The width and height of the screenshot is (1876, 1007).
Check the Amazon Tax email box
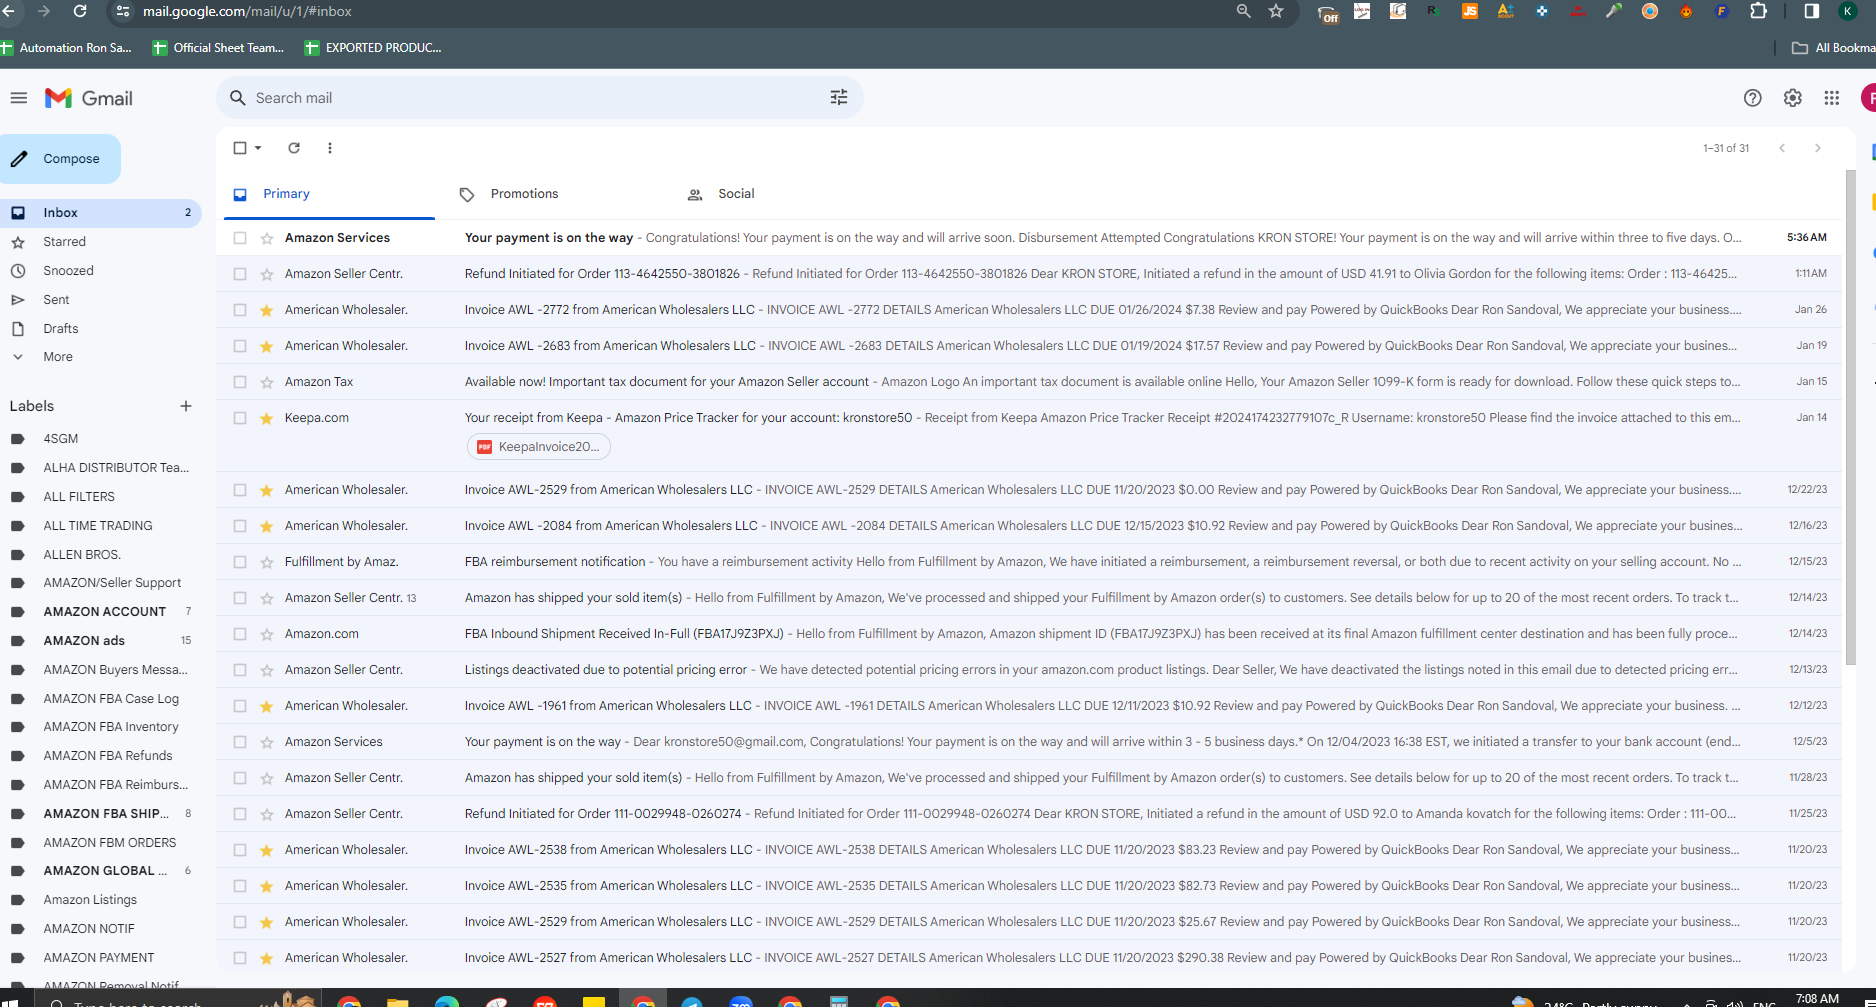tap(240, 382)
